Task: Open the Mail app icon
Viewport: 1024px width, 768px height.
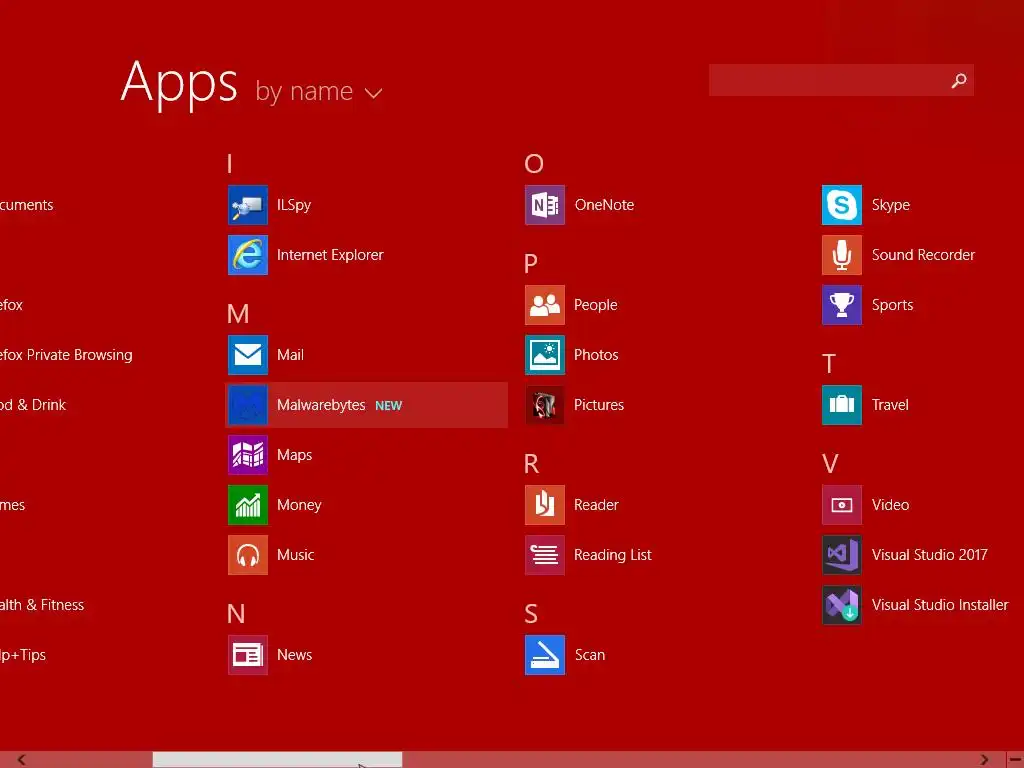Action: click(248, 355)
